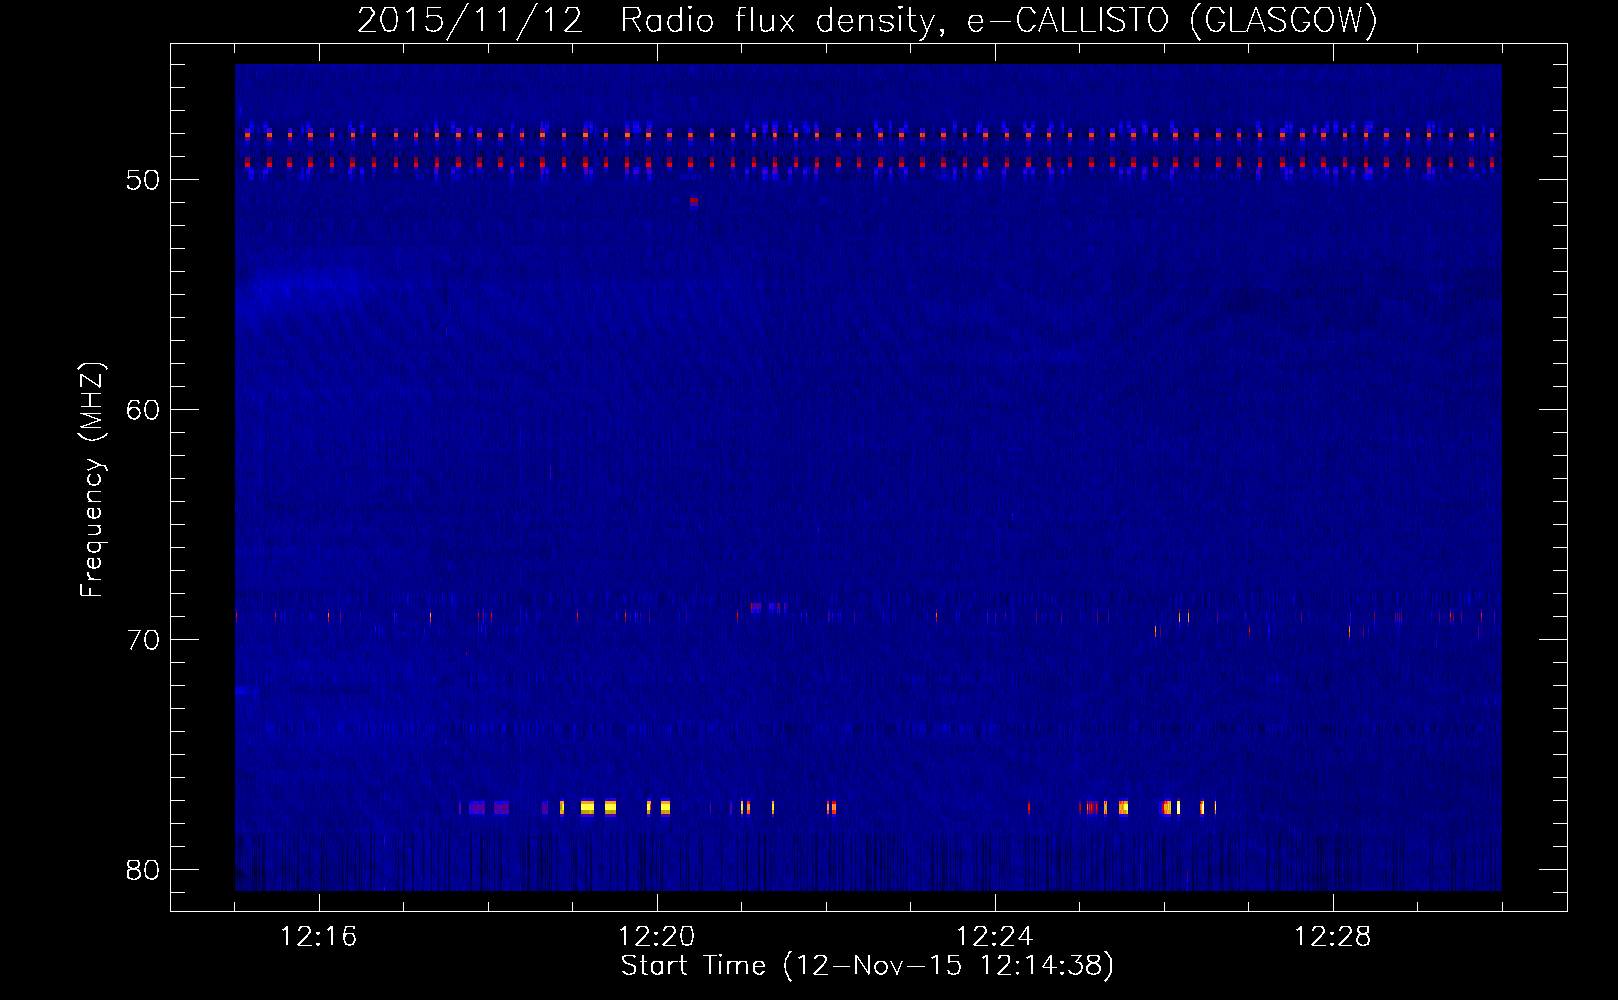Click the 50 frequency tick label
1618x1000 pixels.
pyautogui.click(x=143, y=180)
